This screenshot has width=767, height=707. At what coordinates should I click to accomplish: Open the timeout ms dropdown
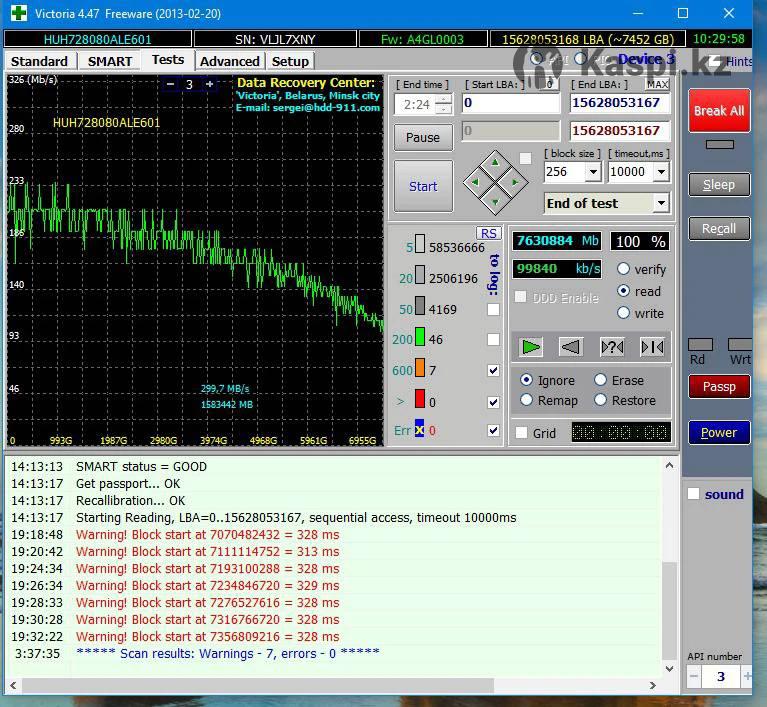[661, 172]
